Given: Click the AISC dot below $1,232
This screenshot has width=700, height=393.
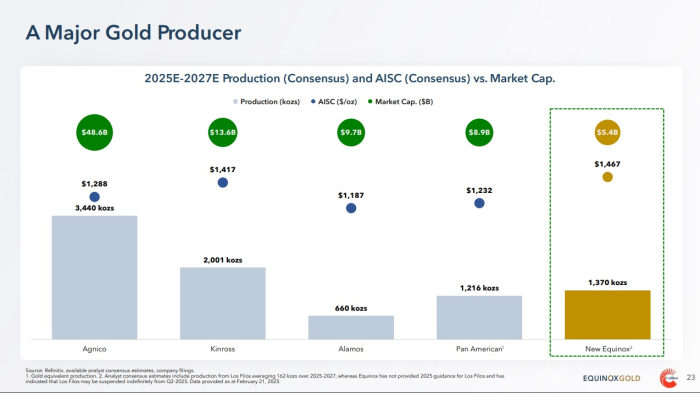Looking at the screenshot, I should pos(479,203).
